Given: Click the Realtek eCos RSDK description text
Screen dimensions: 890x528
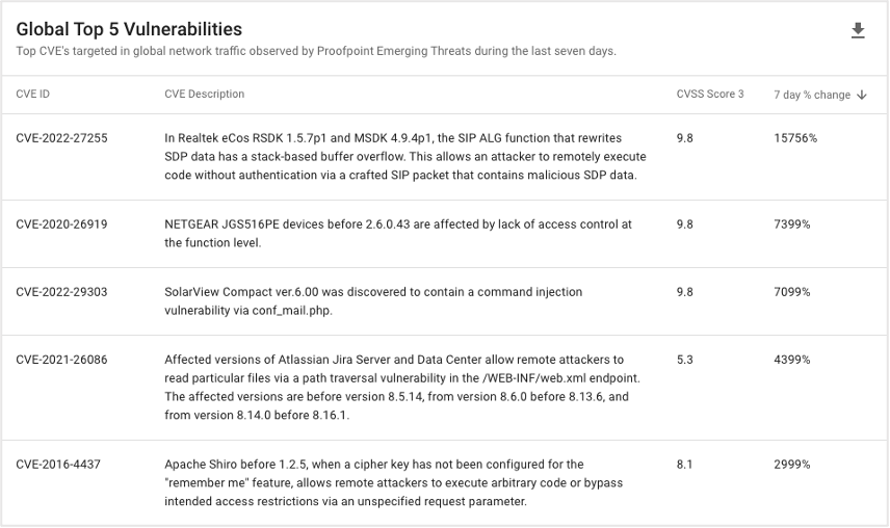Looking at the screenshot, I should point(405,157).
